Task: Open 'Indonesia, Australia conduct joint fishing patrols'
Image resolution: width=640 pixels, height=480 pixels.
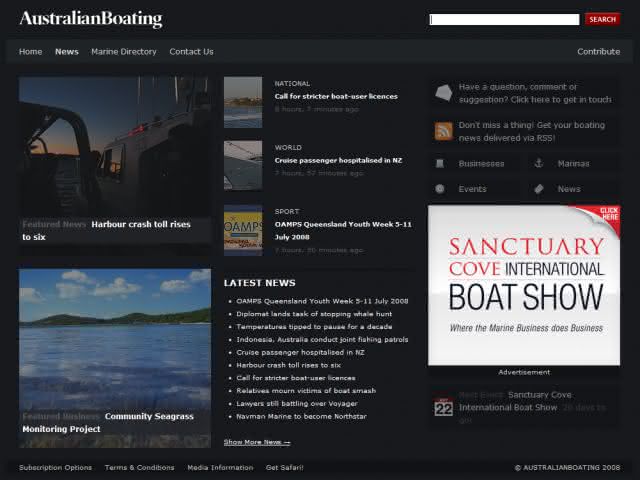Action: pyautogui.click(x=322, y=340)
